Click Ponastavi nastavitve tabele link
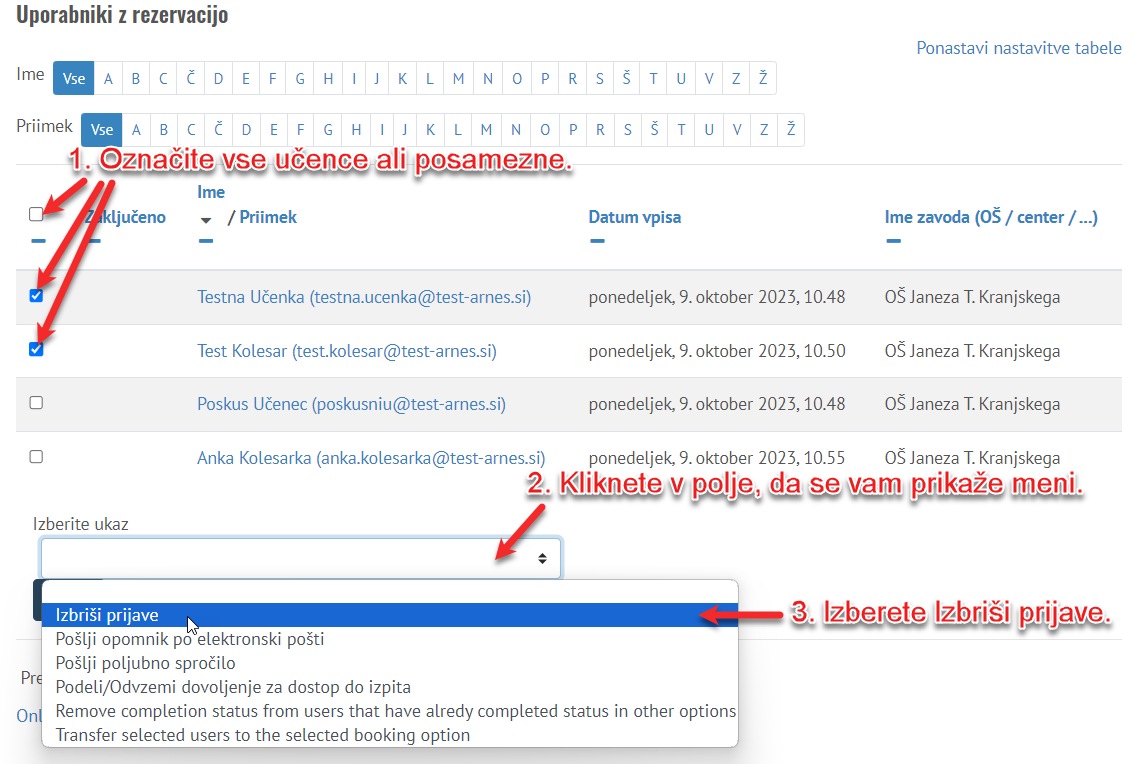The width and height of the screenshot is (1135, 764). tap(1018, 48)
